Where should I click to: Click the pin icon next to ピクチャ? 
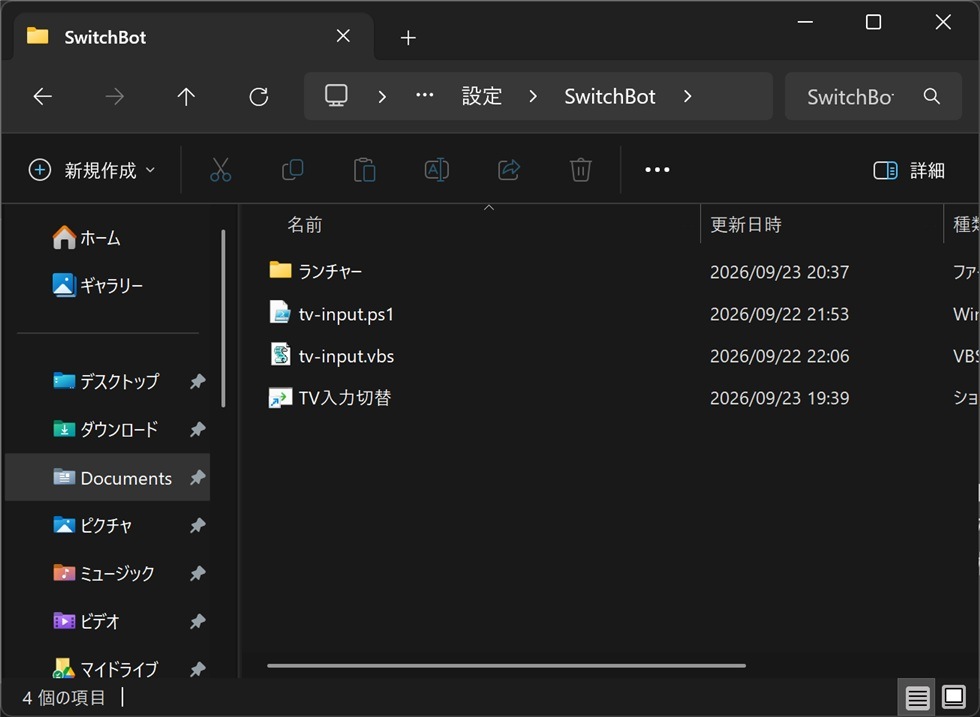pyautogui.click(x=198, y=526)
